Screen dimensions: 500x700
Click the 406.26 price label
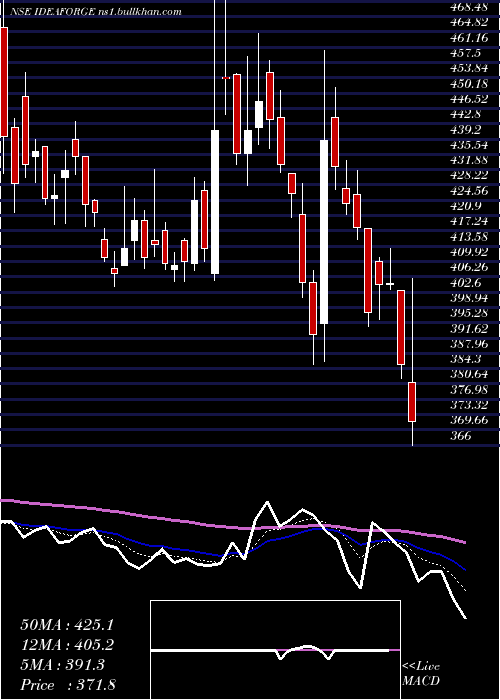tap(469, 267)
